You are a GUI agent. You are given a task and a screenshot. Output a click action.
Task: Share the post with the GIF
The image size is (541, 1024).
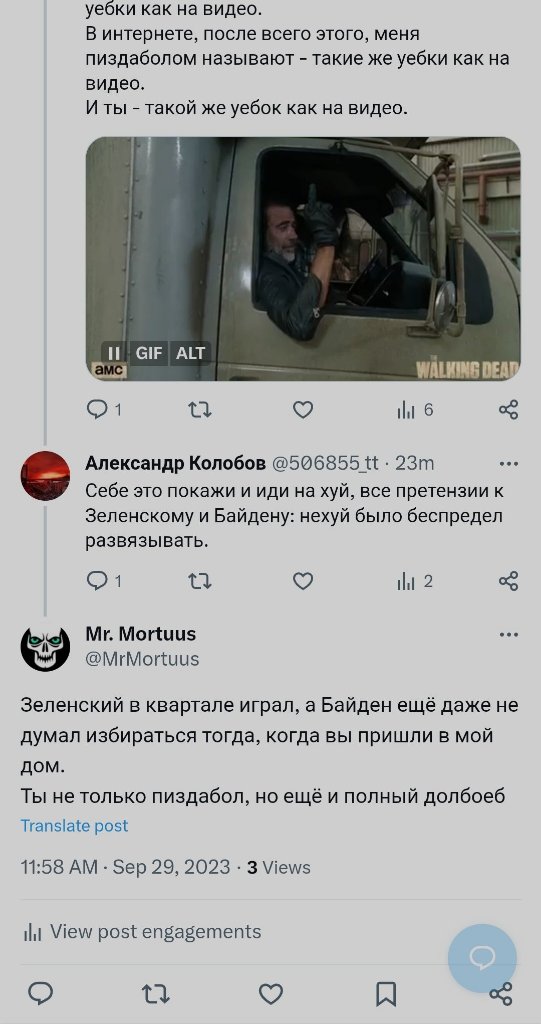pos(508,410)
